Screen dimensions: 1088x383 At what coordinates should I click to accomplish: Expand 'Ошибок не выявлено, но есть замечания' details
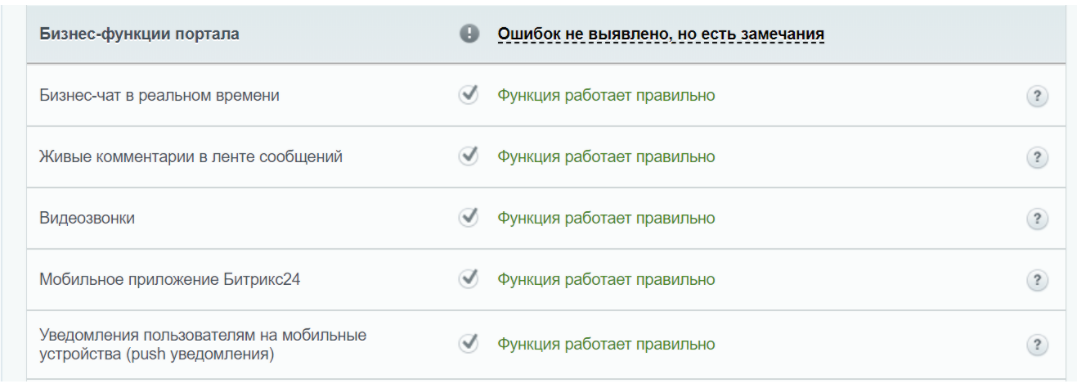(x=661, y=34)
